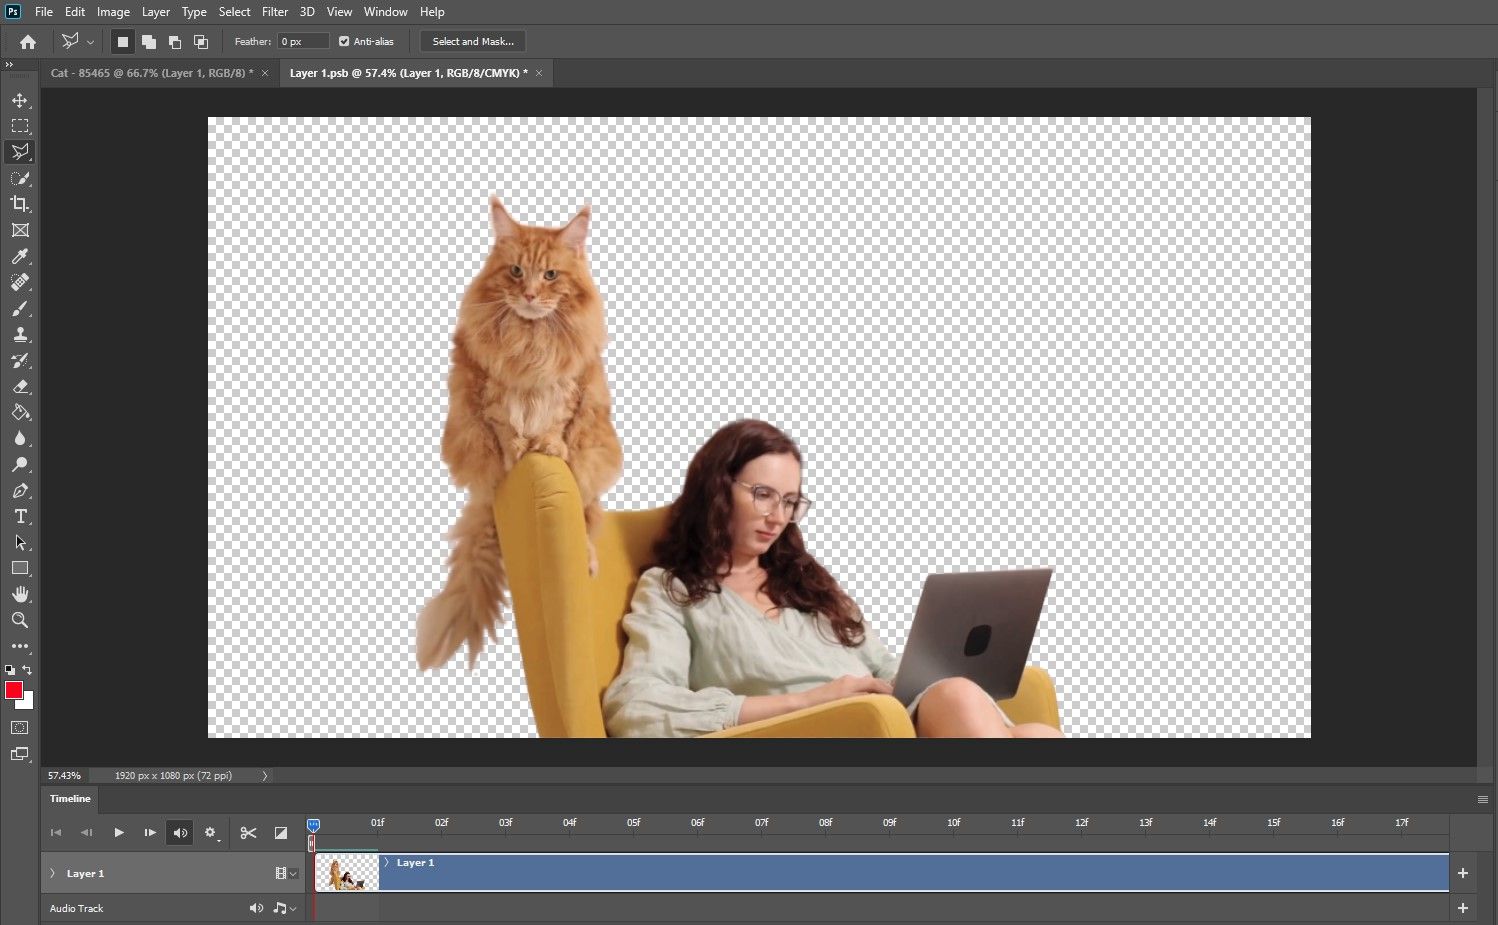Activate the Crop tool
Image resolution: width=1498 pixels, height=925 pixels.
[20, 204]
